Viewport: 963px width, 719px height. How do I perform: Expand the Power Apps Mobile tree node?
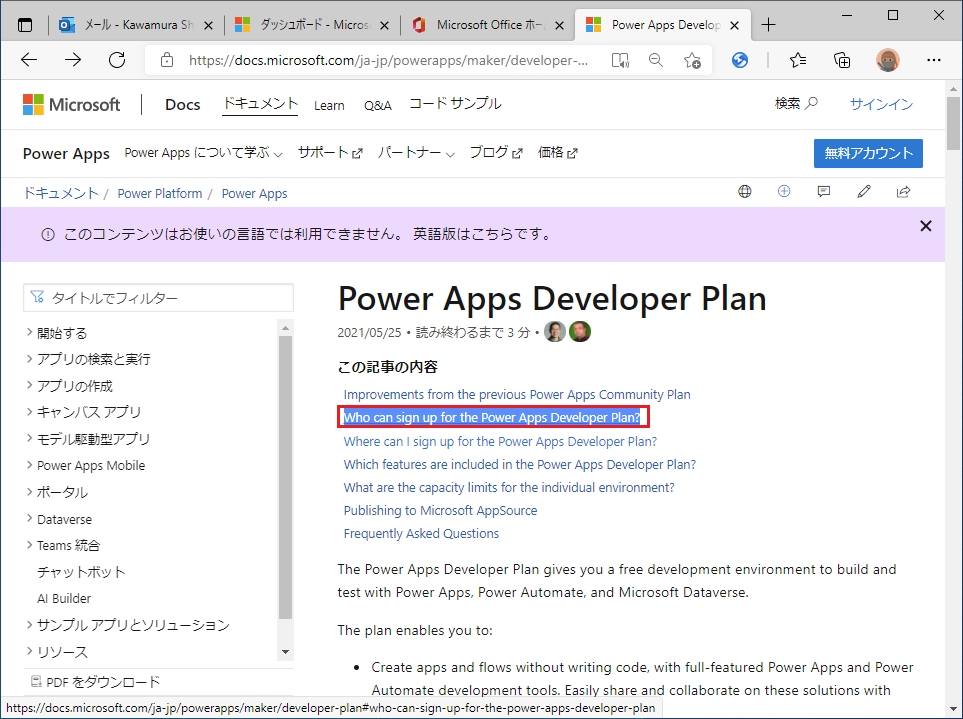[29, 465]
